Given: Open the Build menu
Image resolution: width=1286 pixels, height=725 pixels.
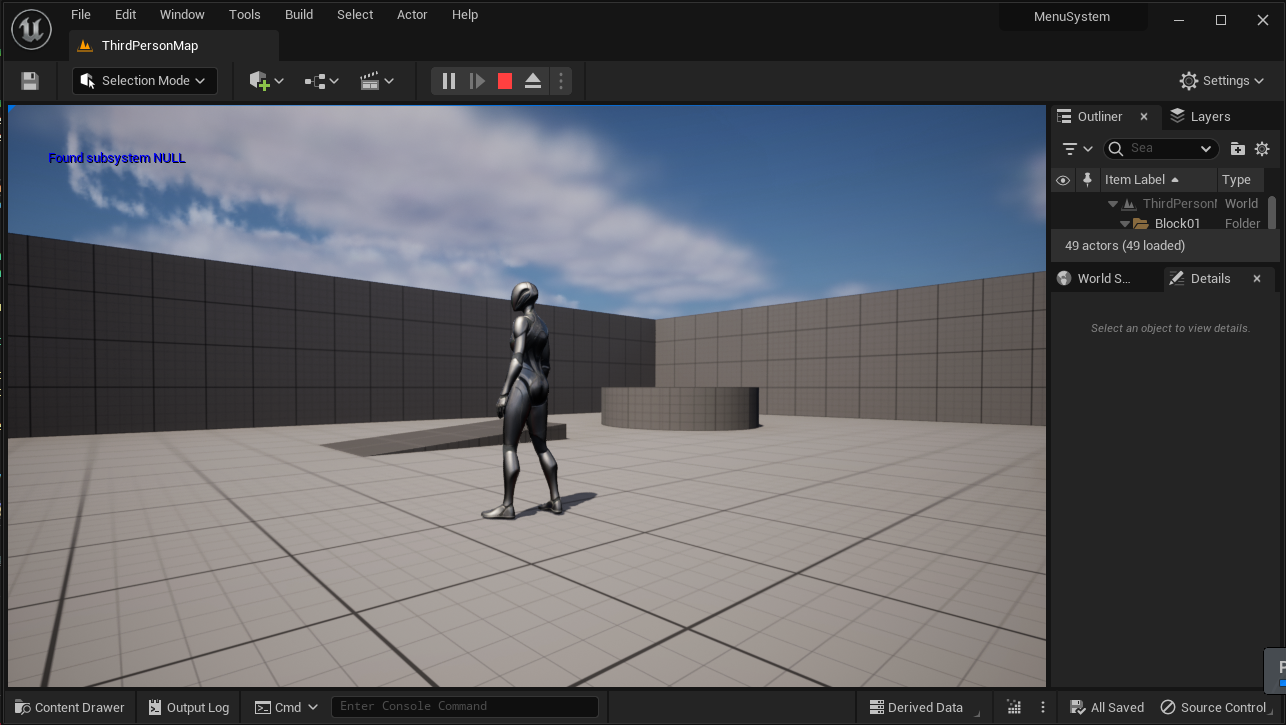Looking at the screenshot, I should (x=299, y=15).
